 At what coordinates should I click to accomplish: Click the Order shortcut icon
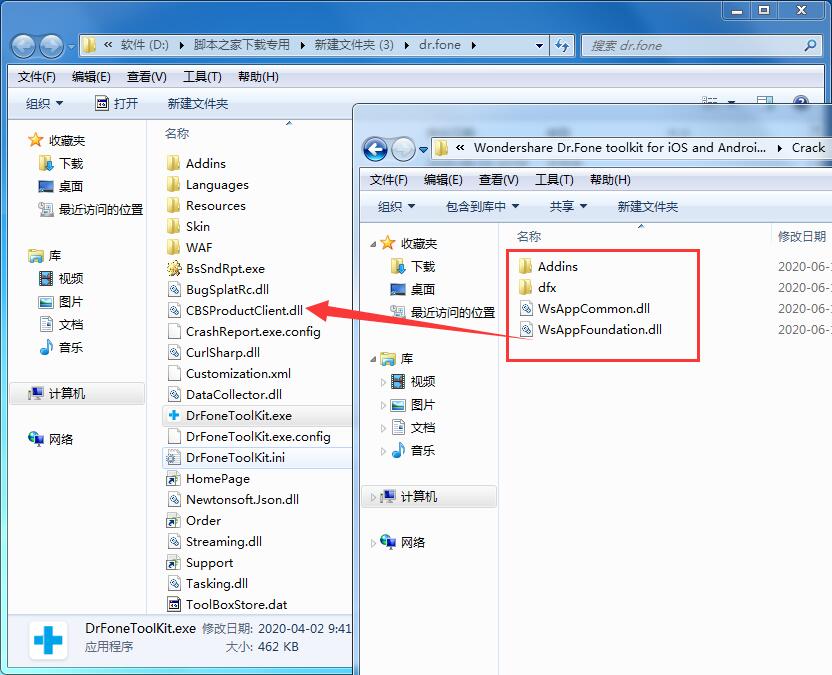174,521
